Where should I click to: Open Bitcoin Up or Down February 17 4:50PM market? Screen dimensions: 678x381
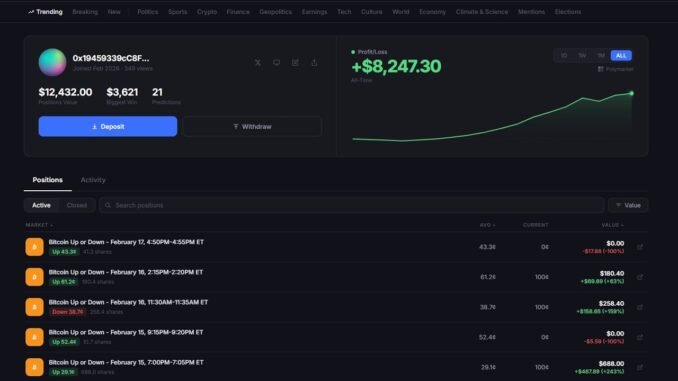pyautogui.click(x=126, y=242)
